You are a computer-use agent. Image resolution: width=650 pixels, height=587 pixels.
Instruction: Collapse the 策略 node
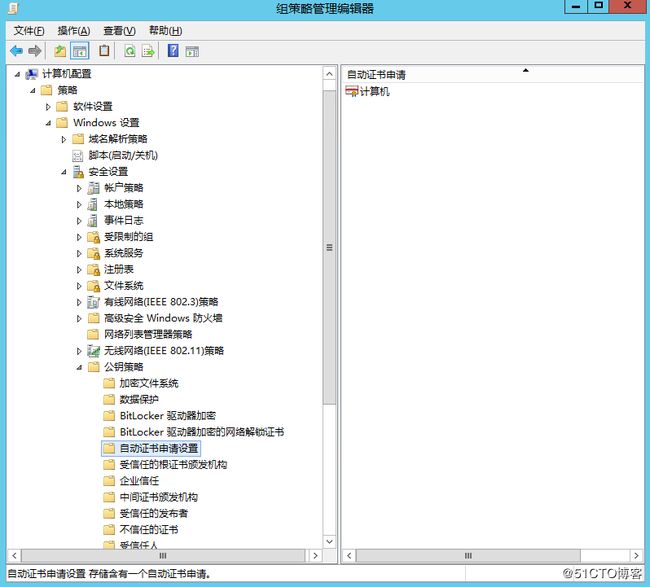pos(33,91)
